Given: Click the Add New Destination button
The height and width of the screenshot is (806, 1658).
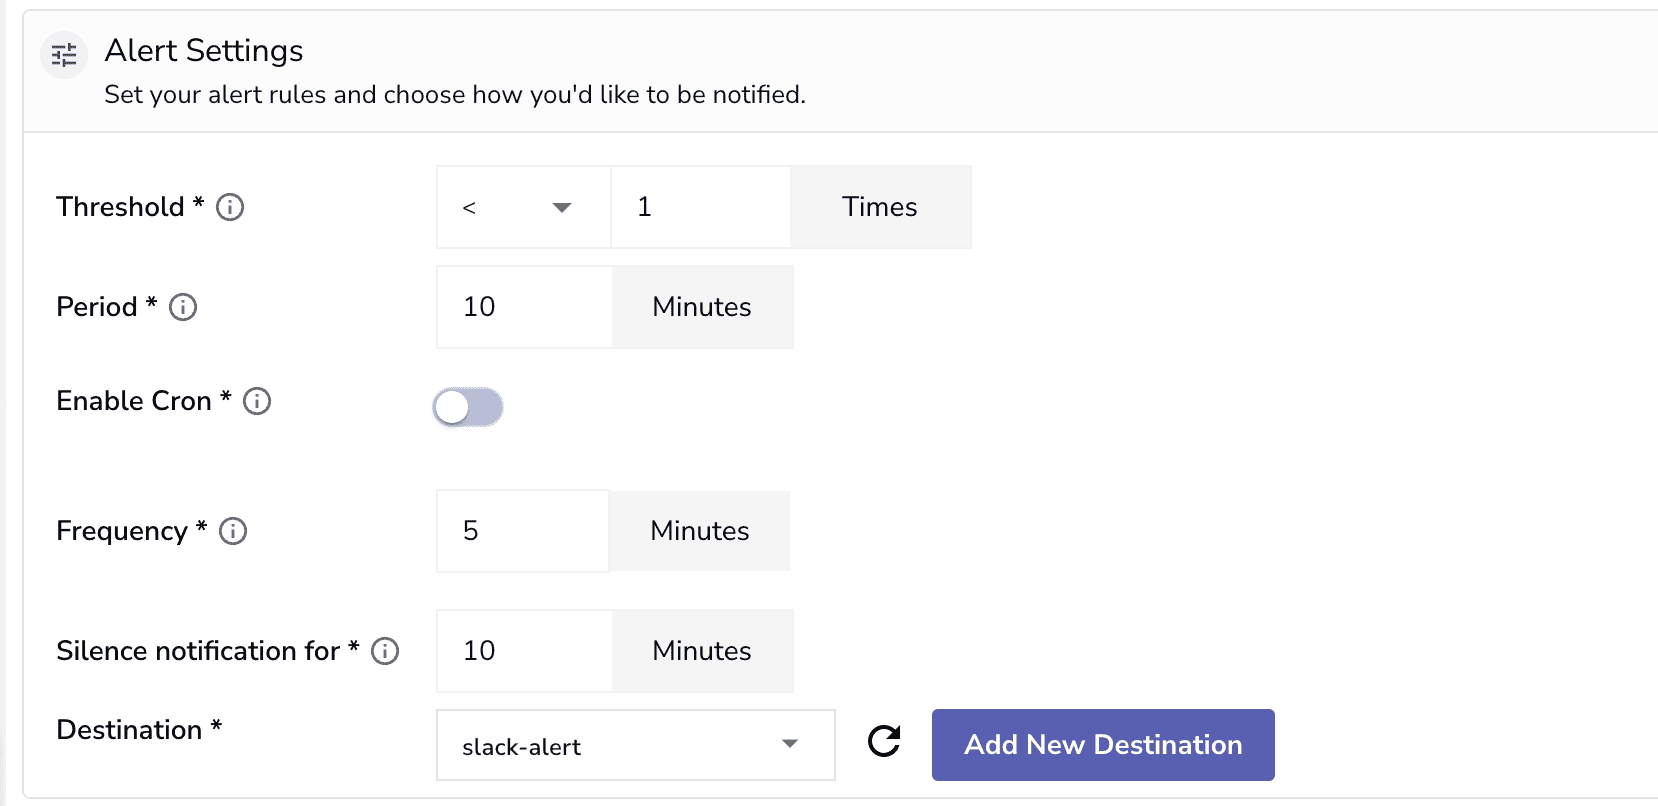Looking at the screenshot, I should coord(1102,745).
